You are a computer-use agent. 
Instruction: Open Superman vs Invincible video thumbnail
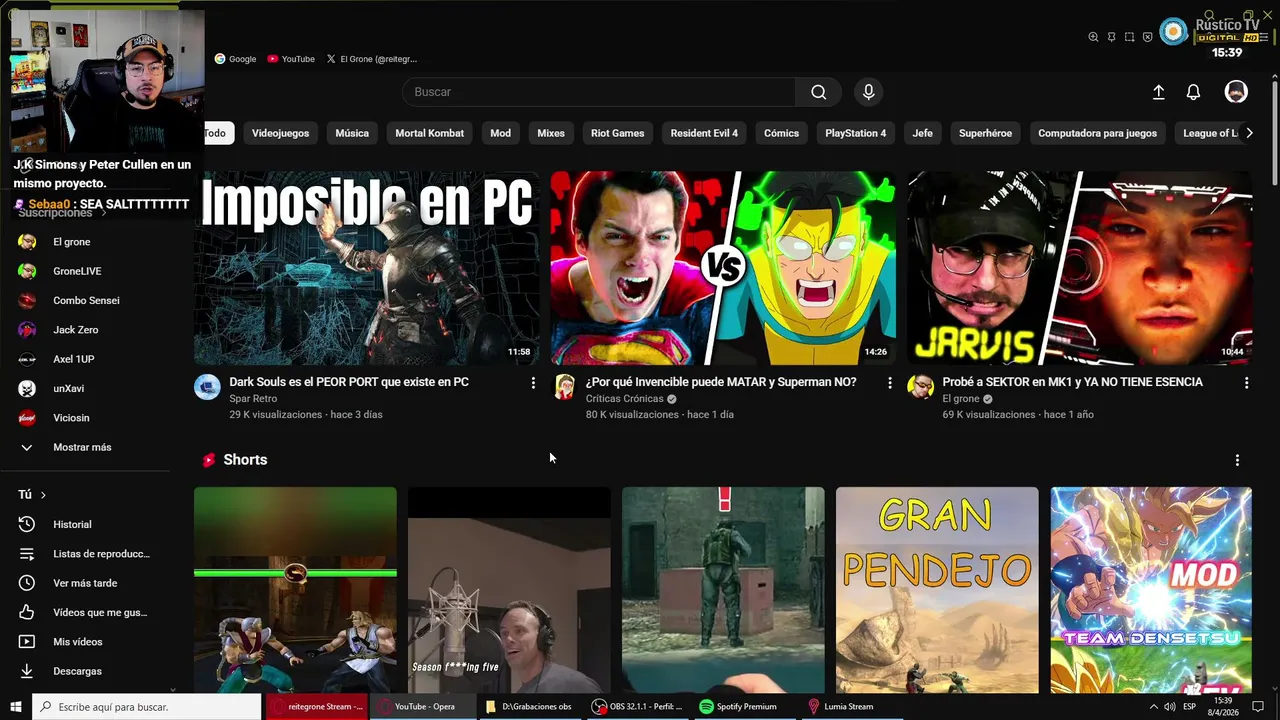point(723,268)
